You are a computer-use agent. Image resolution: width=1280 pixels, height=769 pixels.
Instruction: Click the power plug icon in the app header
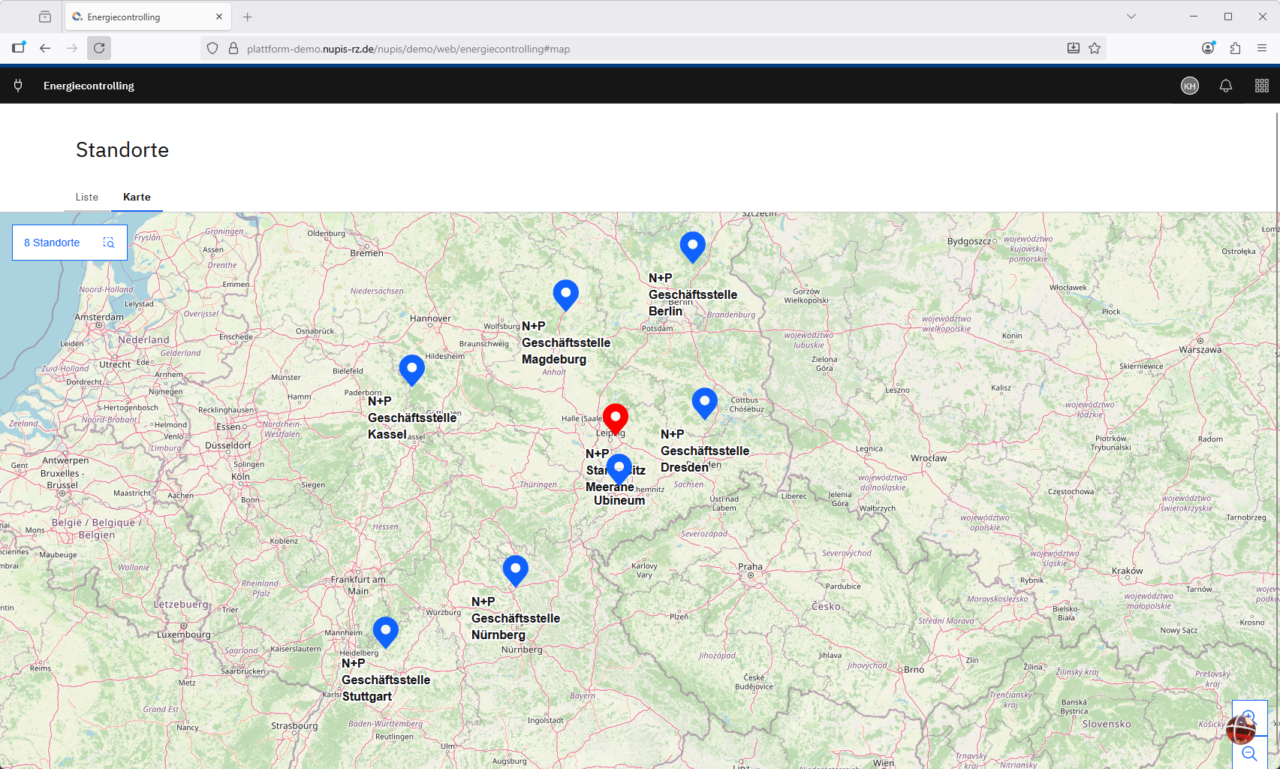pos(18,86)
